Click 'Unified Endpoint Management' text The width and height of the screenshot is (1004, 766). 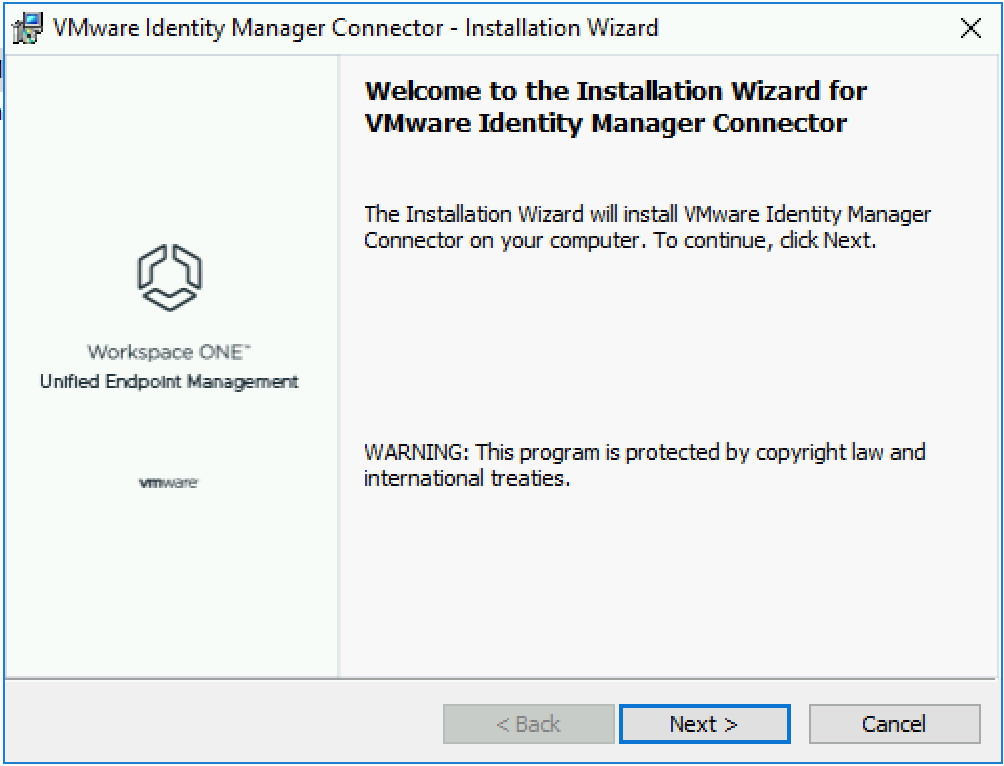point(169,382)
